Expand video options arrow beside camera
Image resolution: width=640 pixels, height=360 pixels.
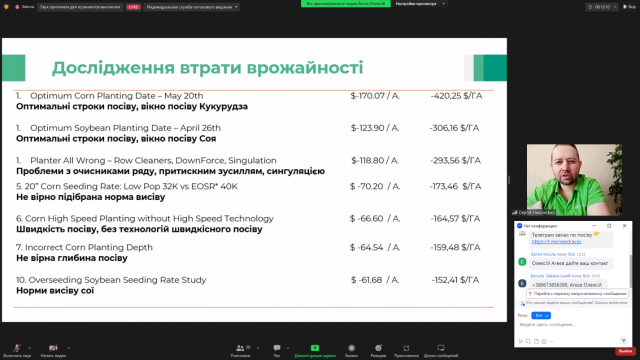point(69,348)
